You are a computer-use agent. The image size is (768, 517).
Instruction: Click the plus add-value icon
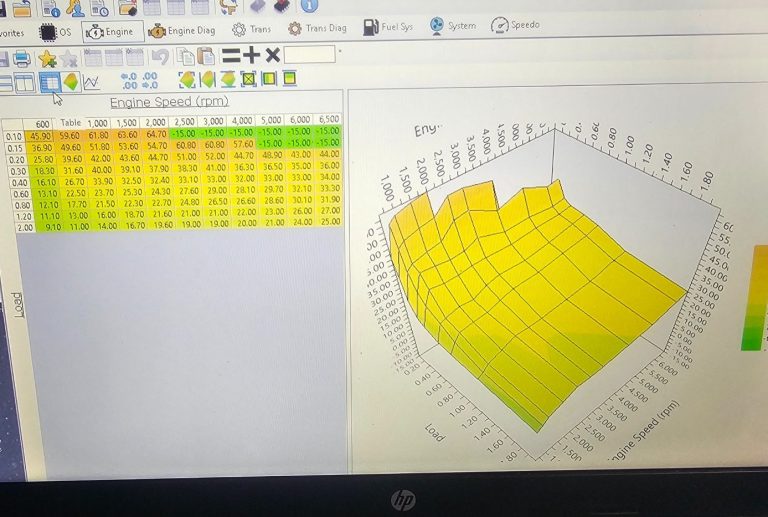pyautogui.click(x=251, y=55)
